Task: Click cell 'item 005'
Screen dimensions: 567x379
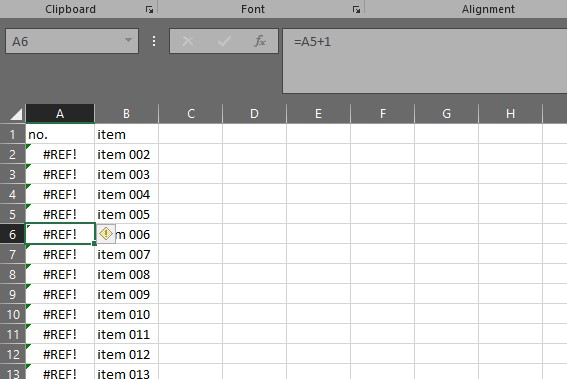Action: click(x=126, y=214)
